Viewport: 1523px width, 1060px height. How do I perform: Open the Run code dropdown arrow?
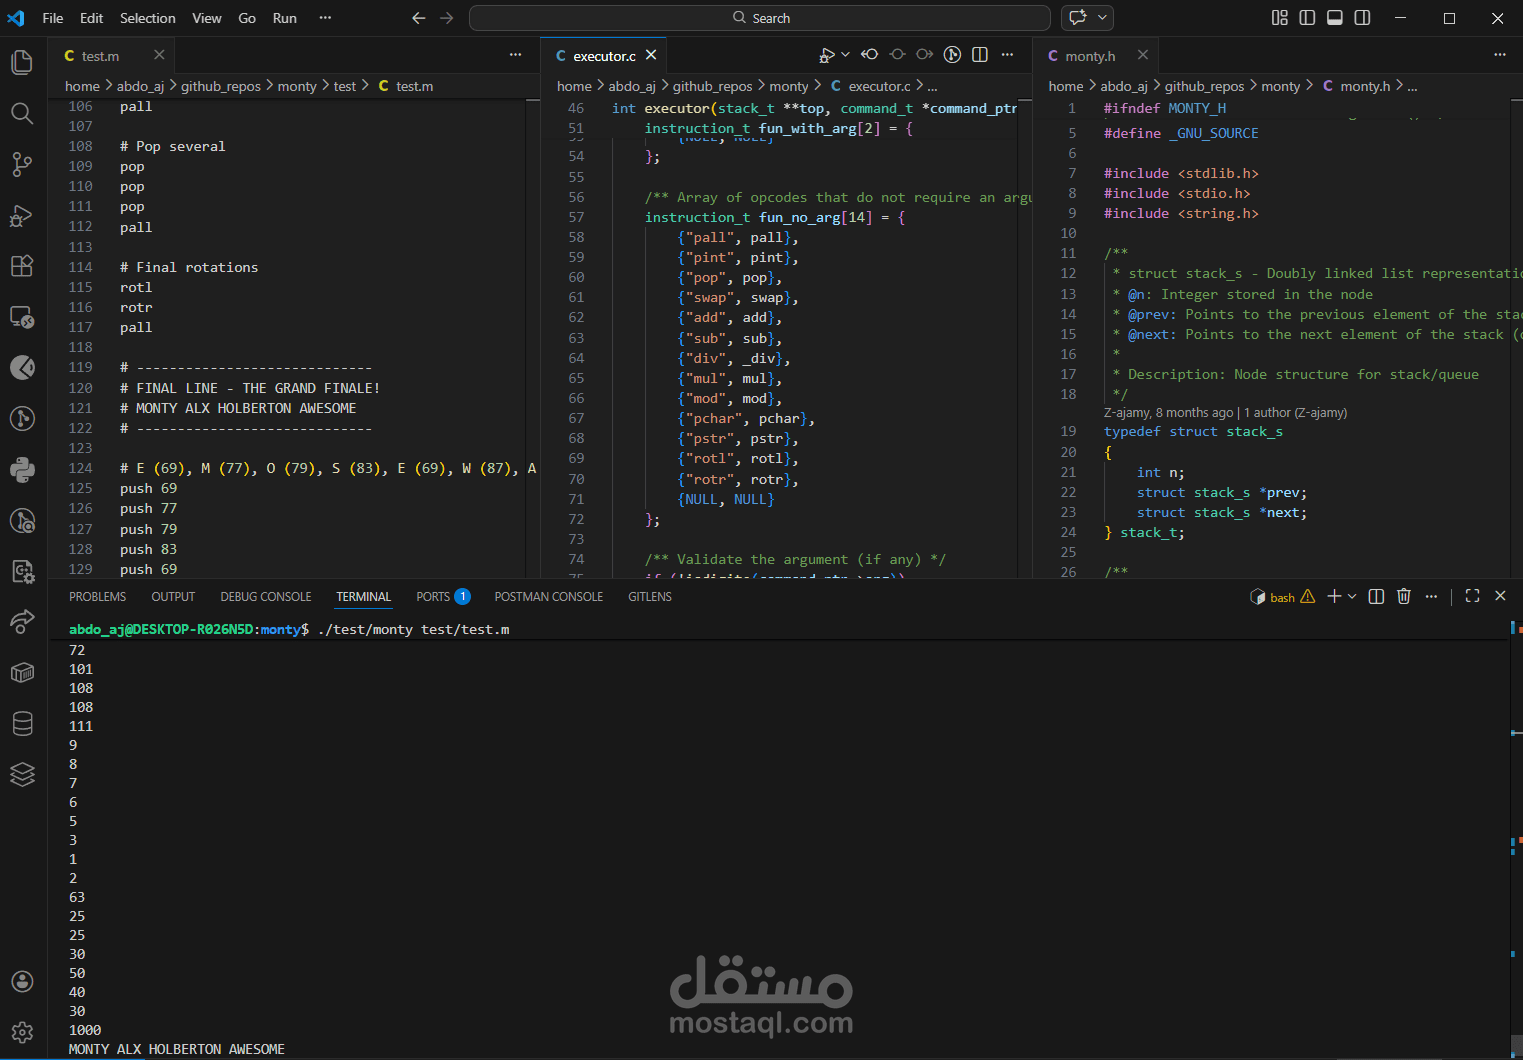(x=845, y=55)
